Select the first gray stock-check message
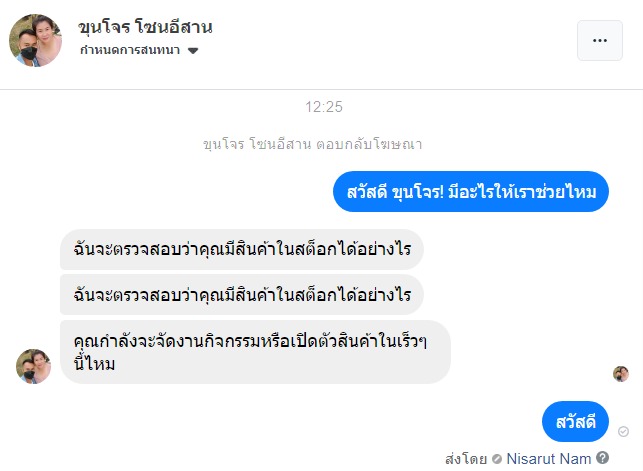The width and height of the screenshot is (643, 471). click(242, 249)
